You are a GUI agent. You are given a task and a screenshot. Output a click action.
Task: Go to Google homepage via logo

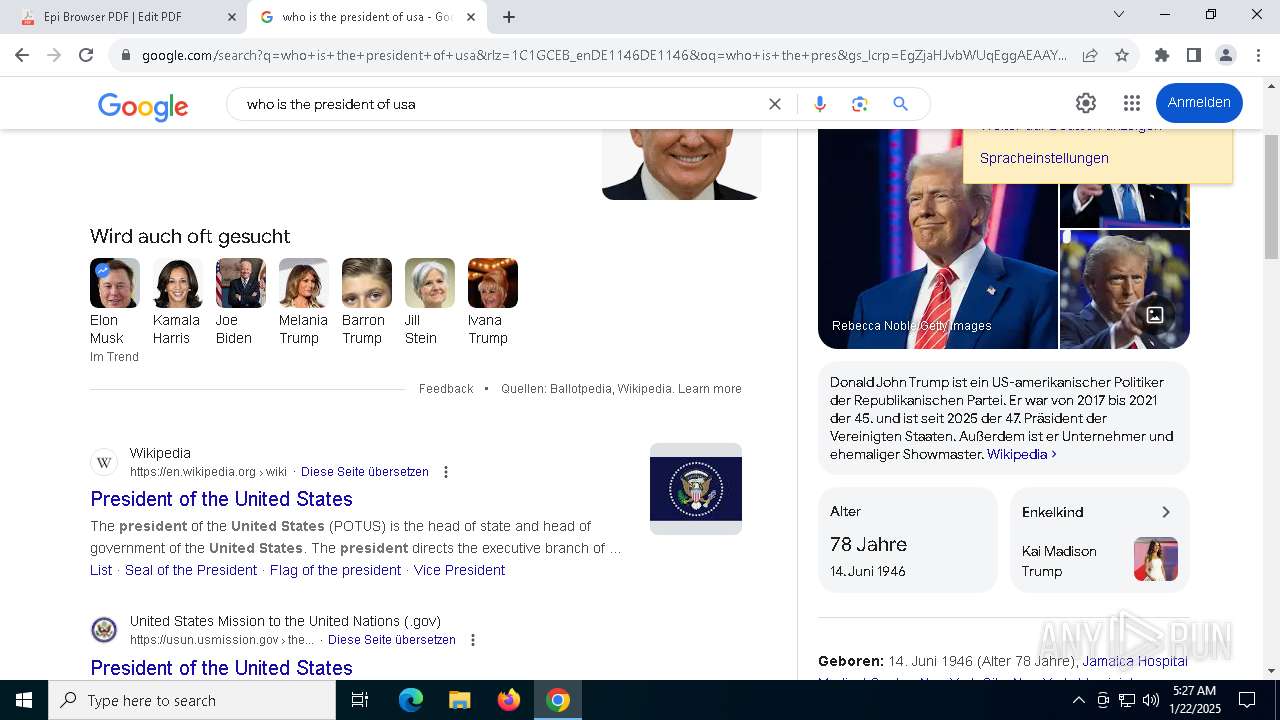click(x=143, y=106)
